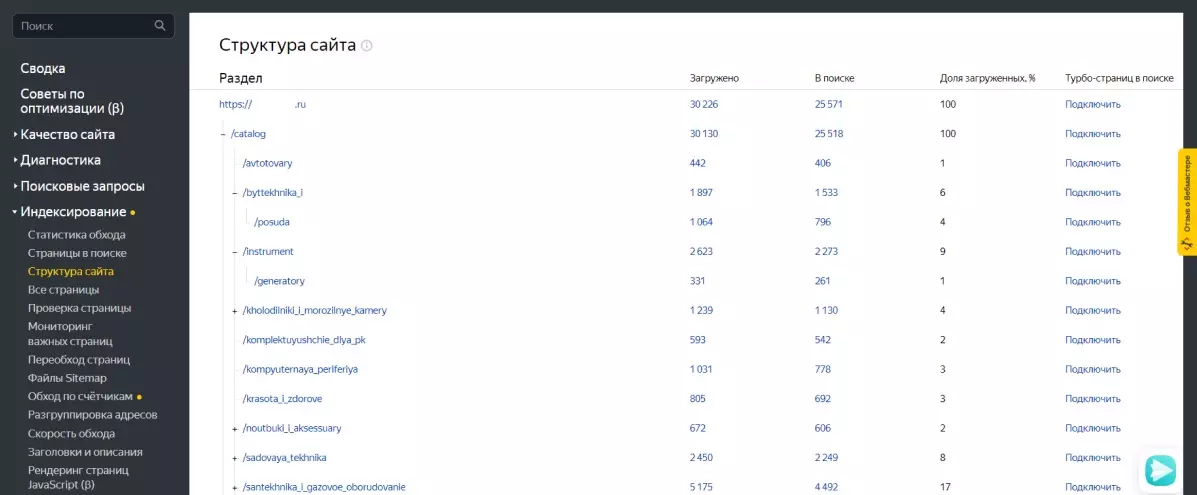Open Мониторинг важных страниц page
This screenshot has width=1197, height=495.
click(x=70, y=334)
